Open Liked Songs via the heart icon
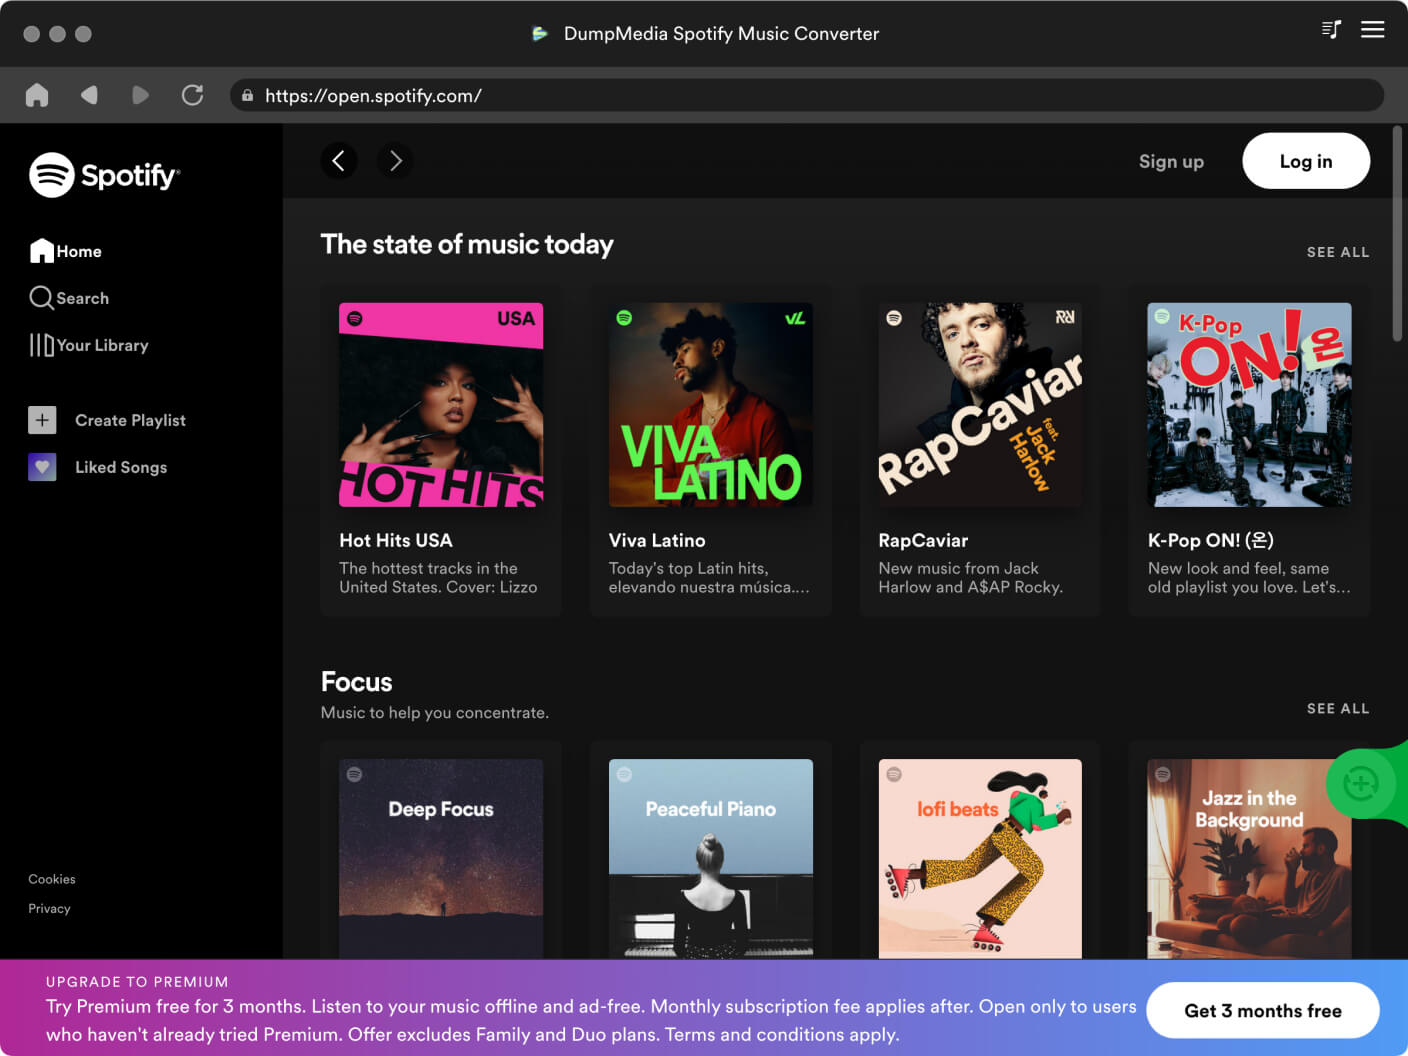The height and width of the screenshot is (1056, 1408). point(42,467)
